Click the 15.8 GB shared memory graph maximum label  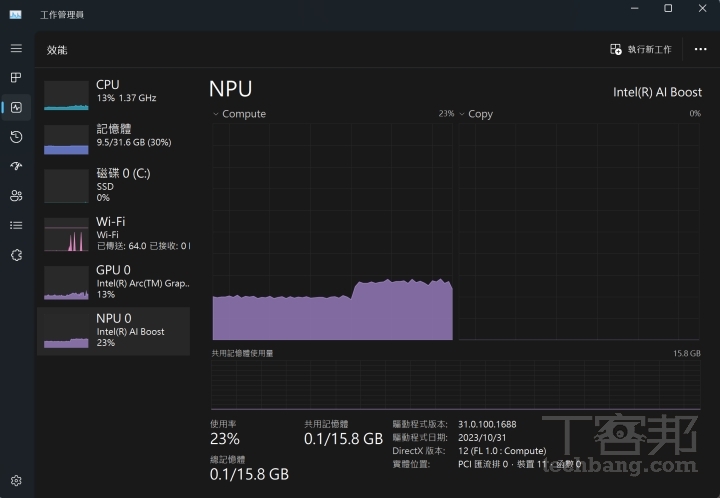686,353
